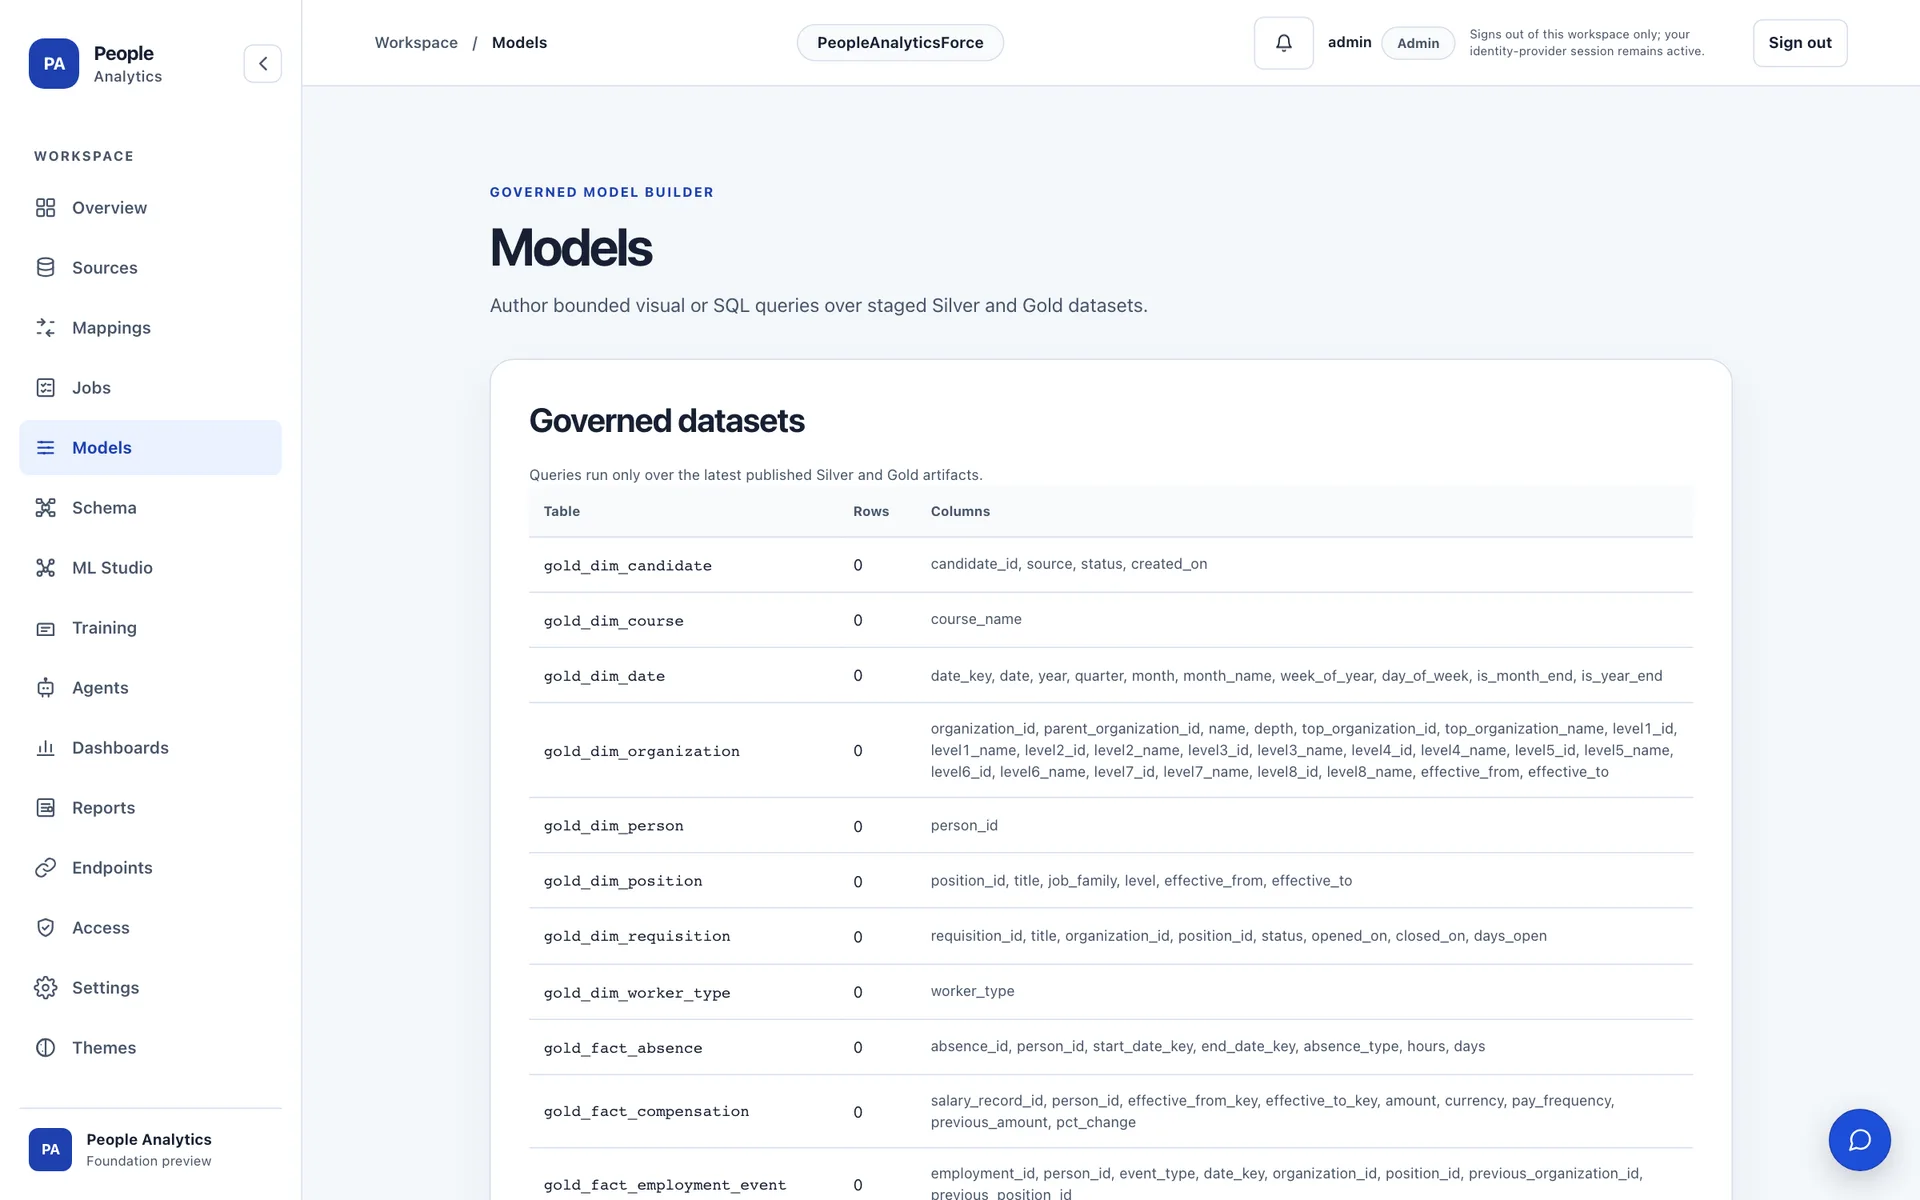Image resolution: width=1920 pixels, height=1200 pixels.
Task: Click the Sign out button
Action: pos(1799,43)
